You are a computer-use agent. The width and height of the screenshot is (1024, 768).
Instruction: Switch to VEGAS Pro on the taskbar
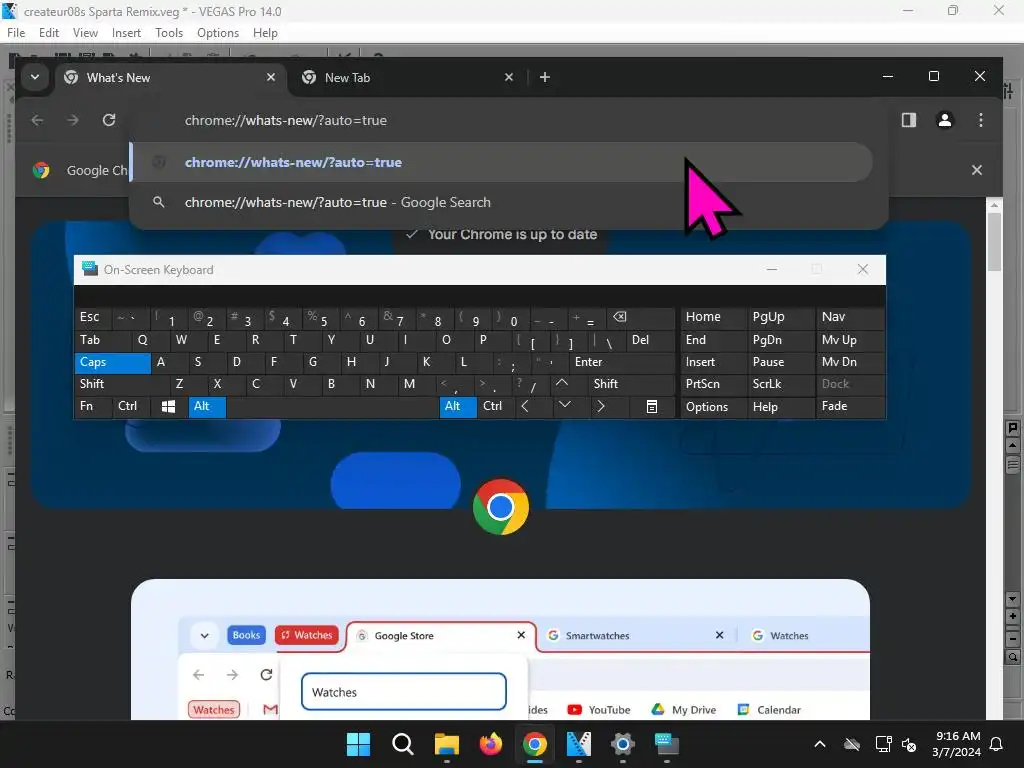(579, 744)
